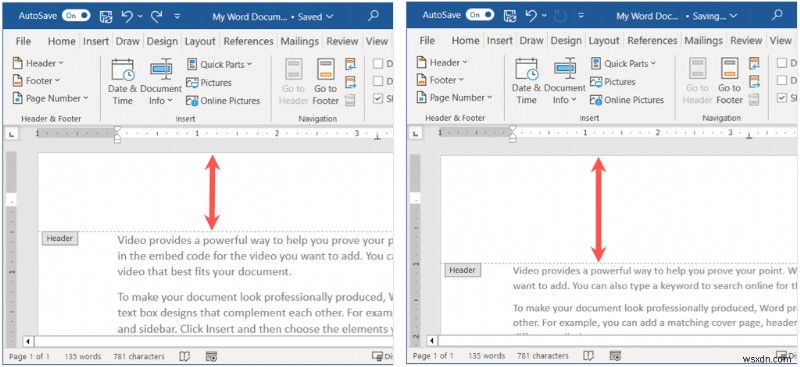
Task: Click Page 1 of 1 in left status bar
Action: [30, 356]
